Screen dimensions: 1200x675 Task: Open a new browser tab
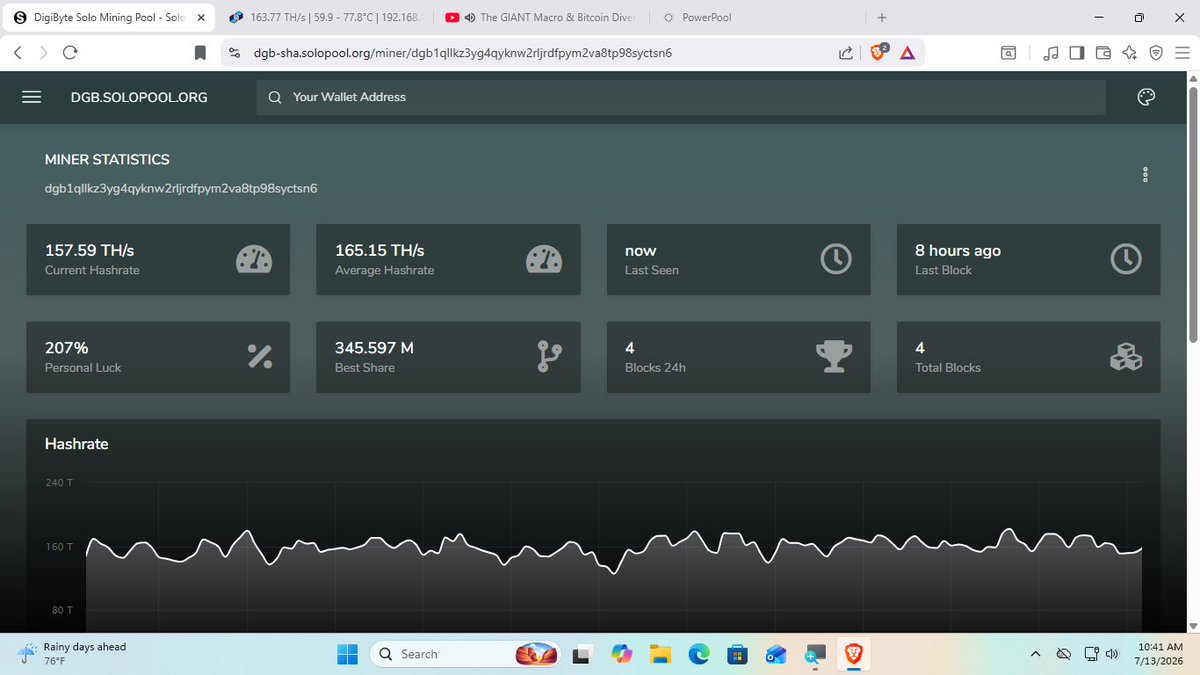[x=881, y=17]
